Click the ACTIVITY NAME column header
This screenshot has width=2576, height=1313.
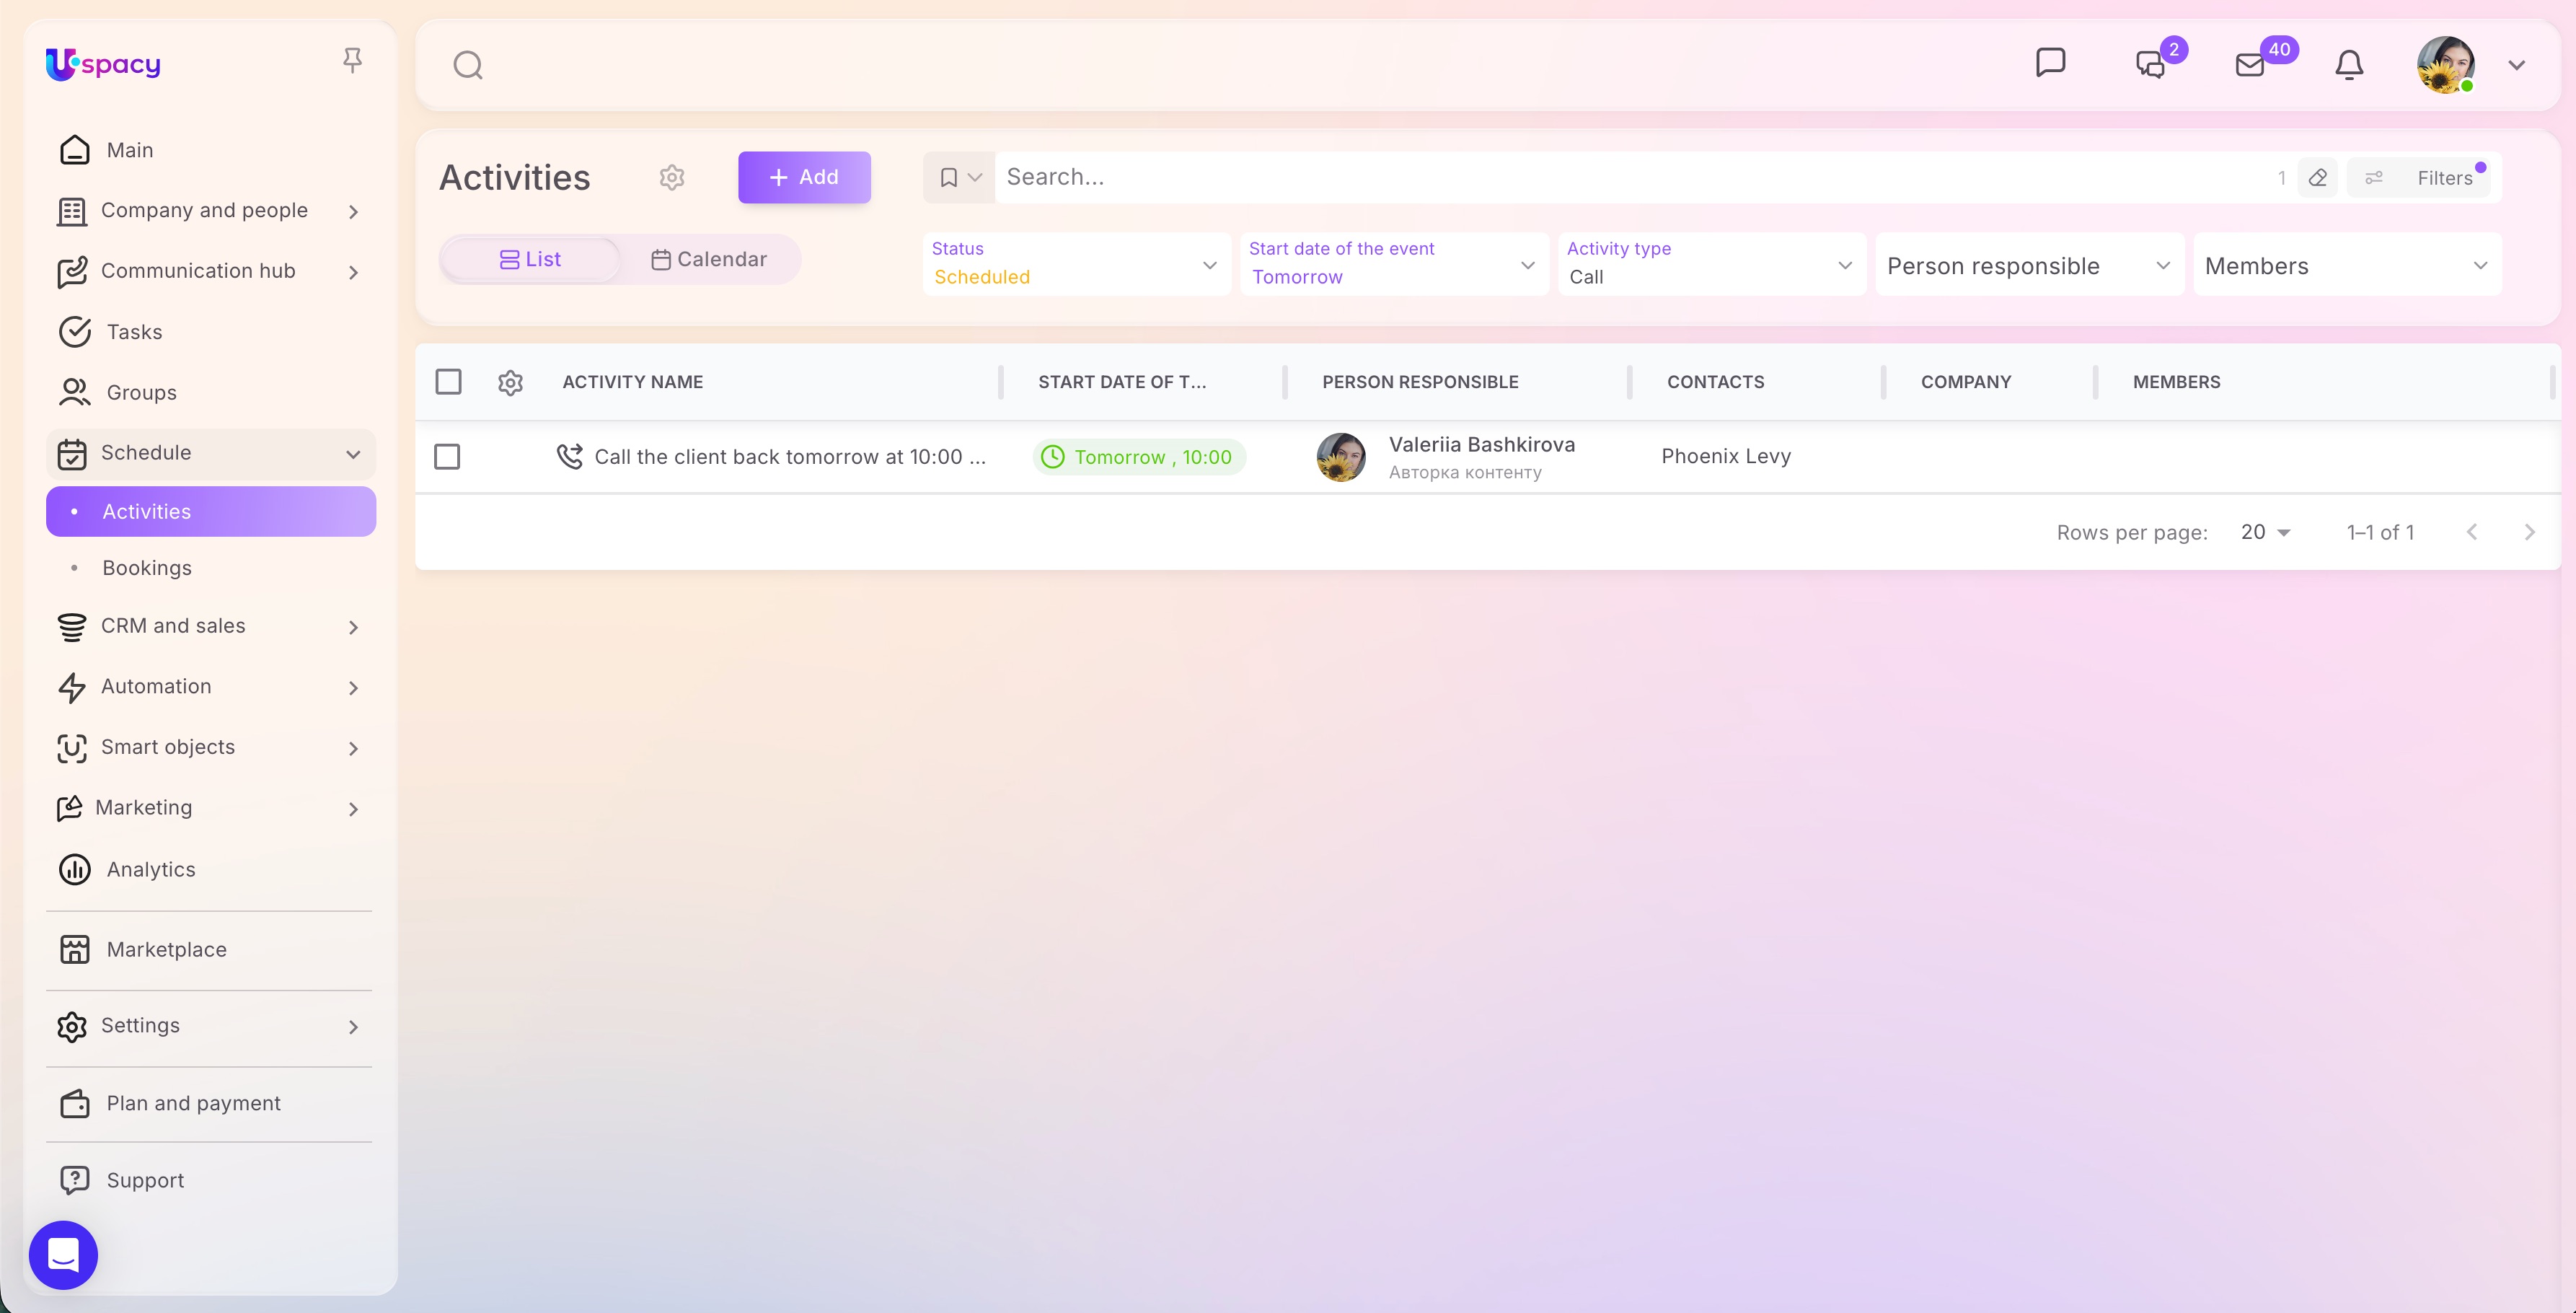[632, 382]
